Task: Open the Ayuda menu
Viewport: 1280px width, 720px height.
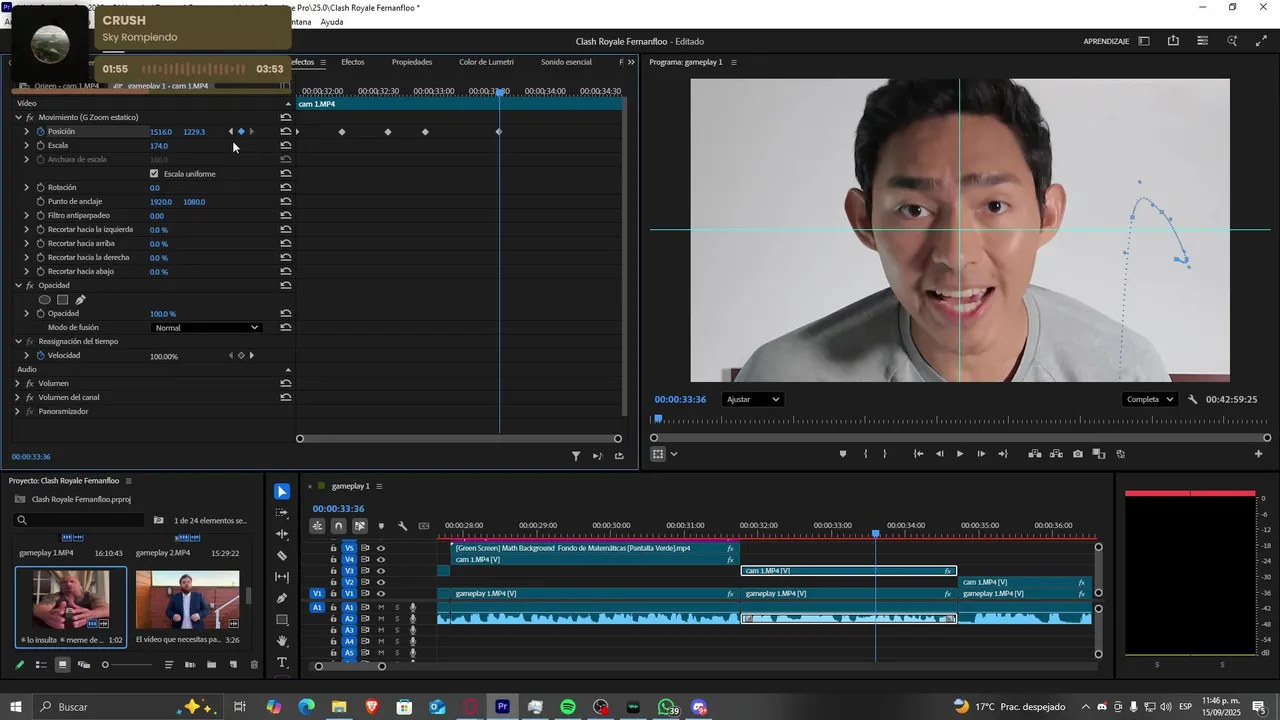Action: click(332, 22)
